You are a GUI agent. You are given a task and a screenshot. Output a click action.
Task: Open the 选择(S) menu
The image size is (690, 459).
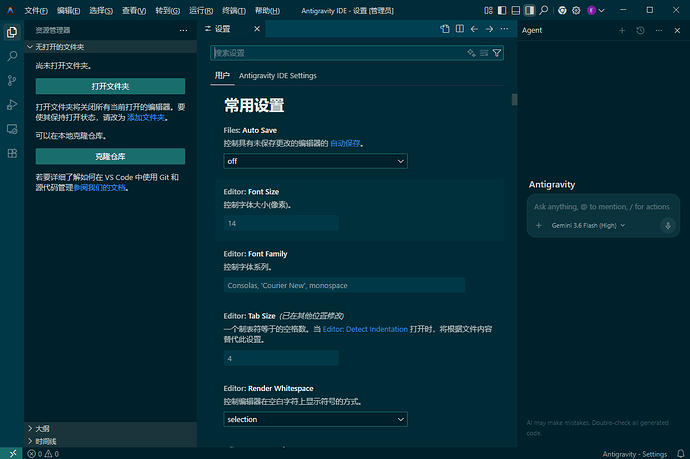(x=101, y=11)
